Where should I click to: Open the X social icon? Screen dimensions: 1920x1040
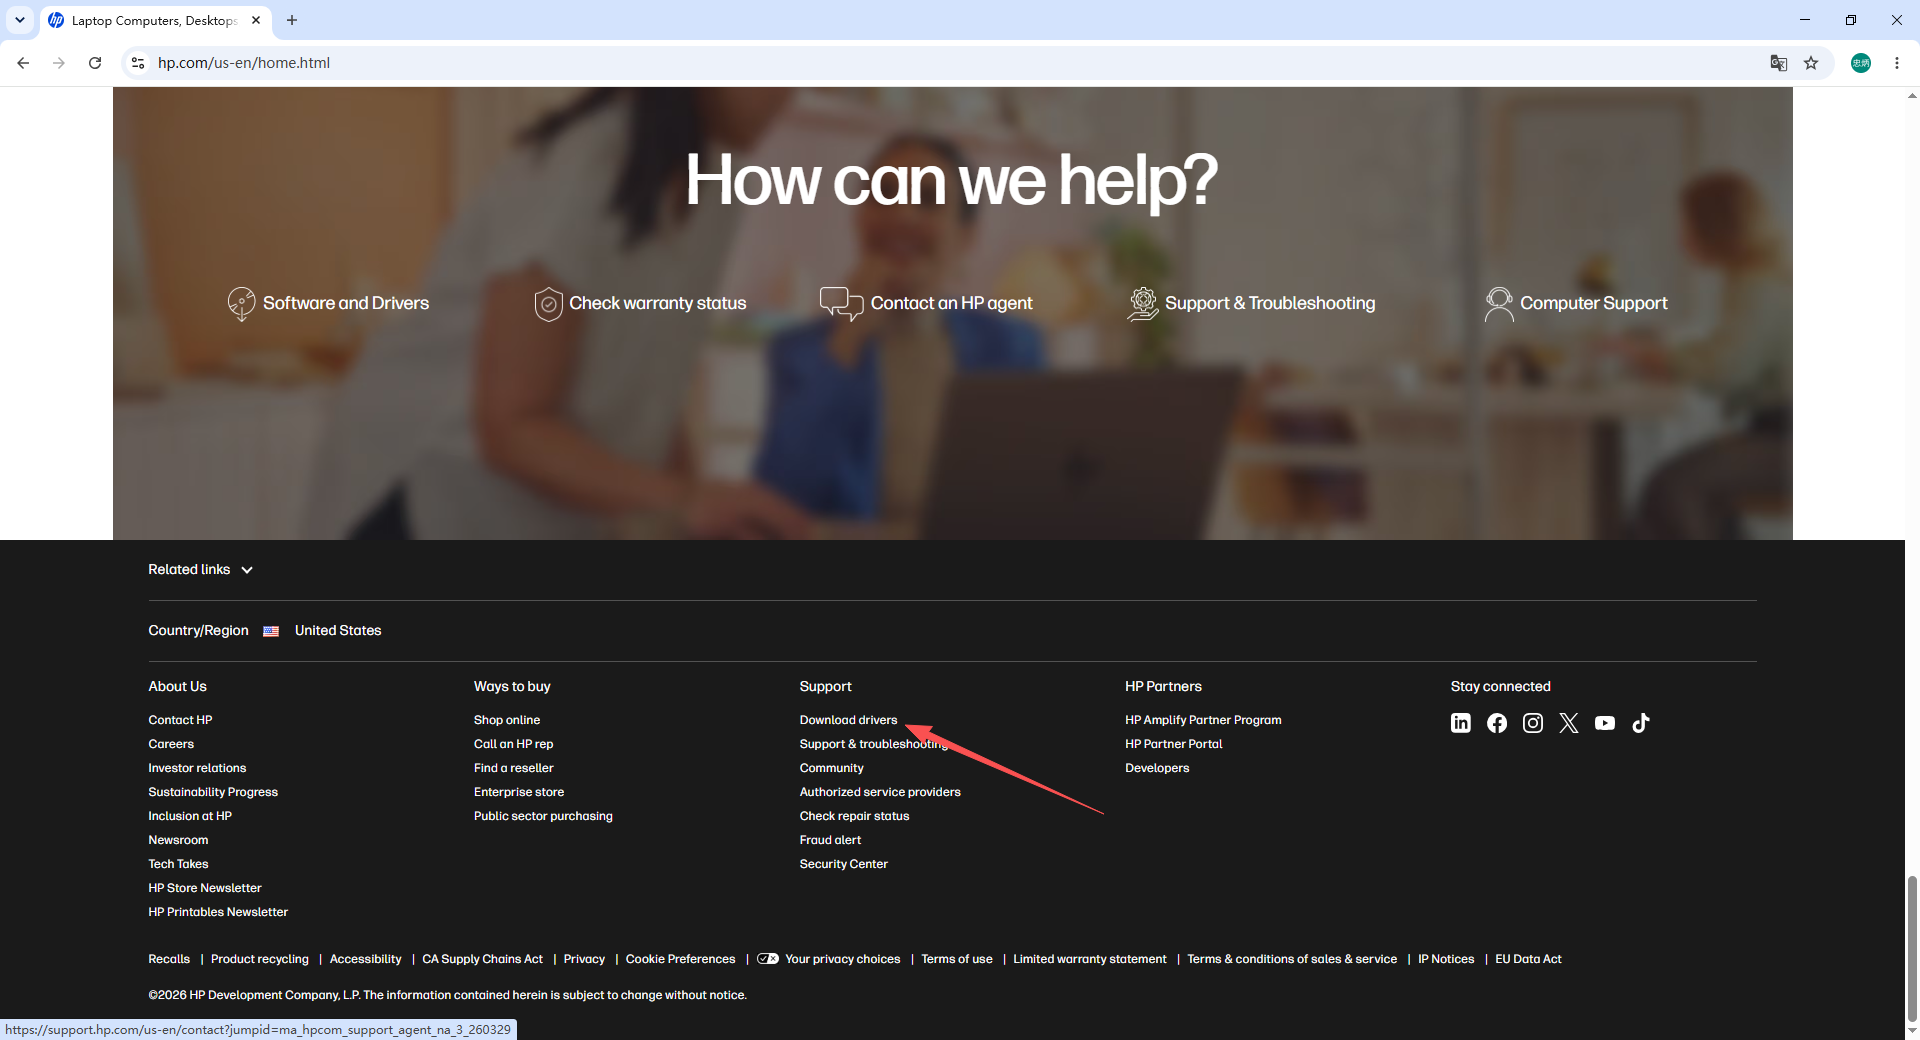click(x=1568, y=723)
